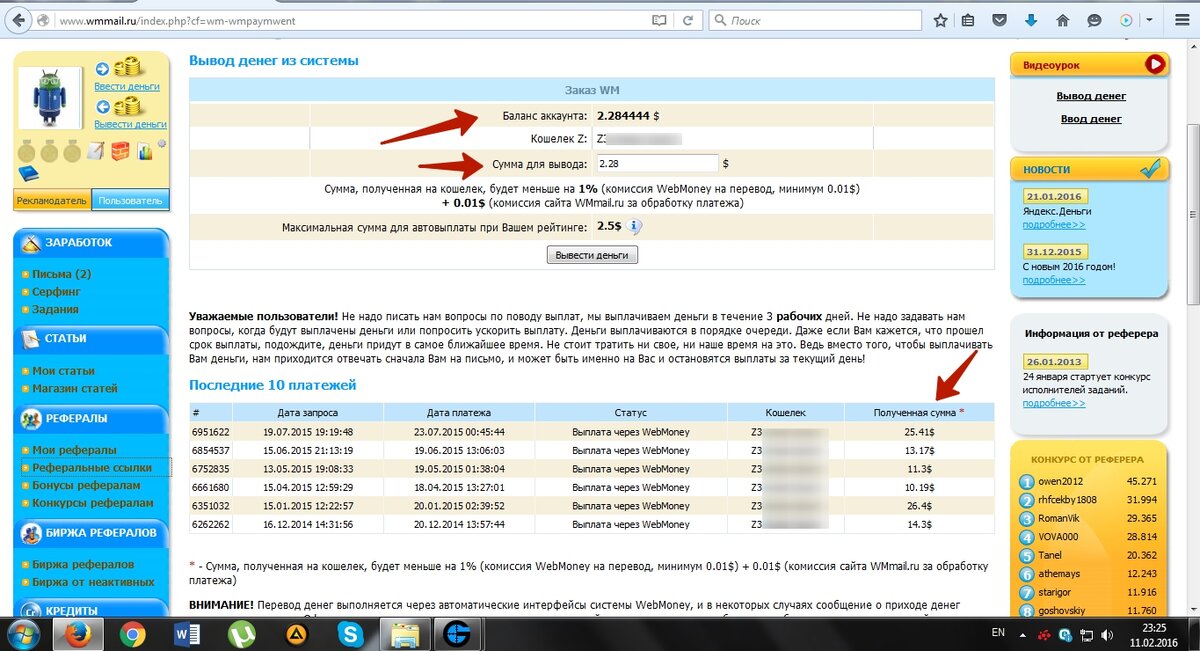Open file explorer folder in taskbar

(405, 634)
